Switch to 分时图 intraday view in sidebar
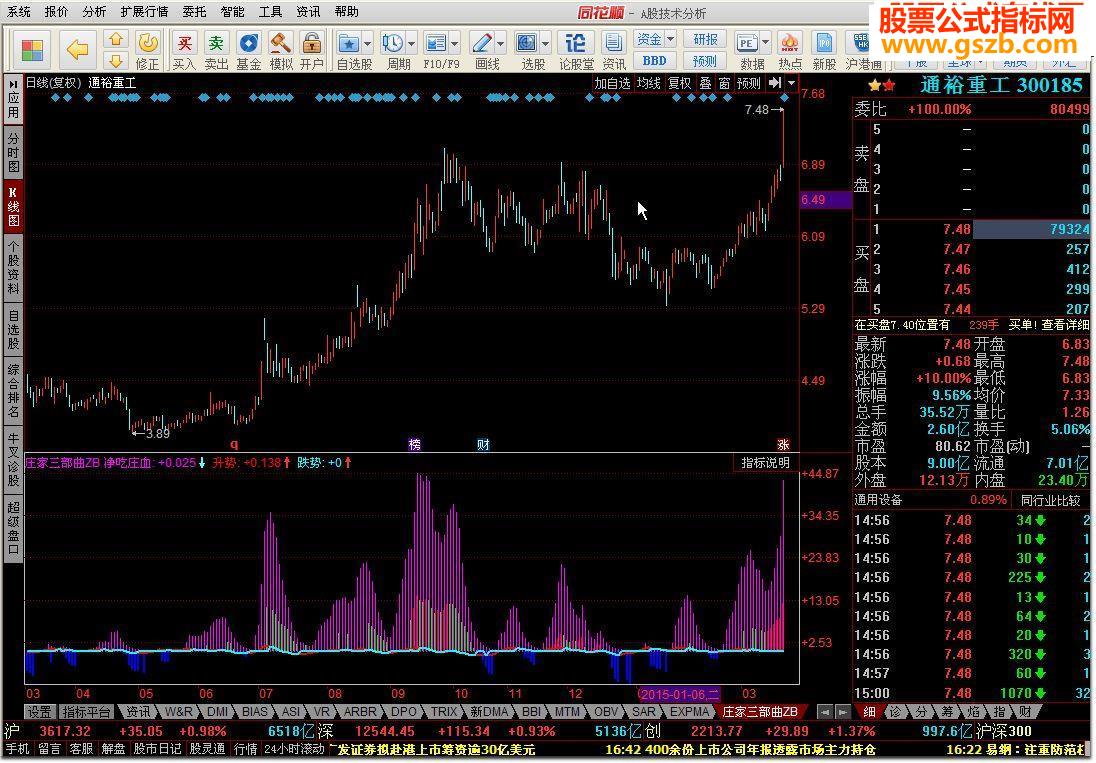Viewport: 1096px width, 763px height. click(x=13, y=152)
